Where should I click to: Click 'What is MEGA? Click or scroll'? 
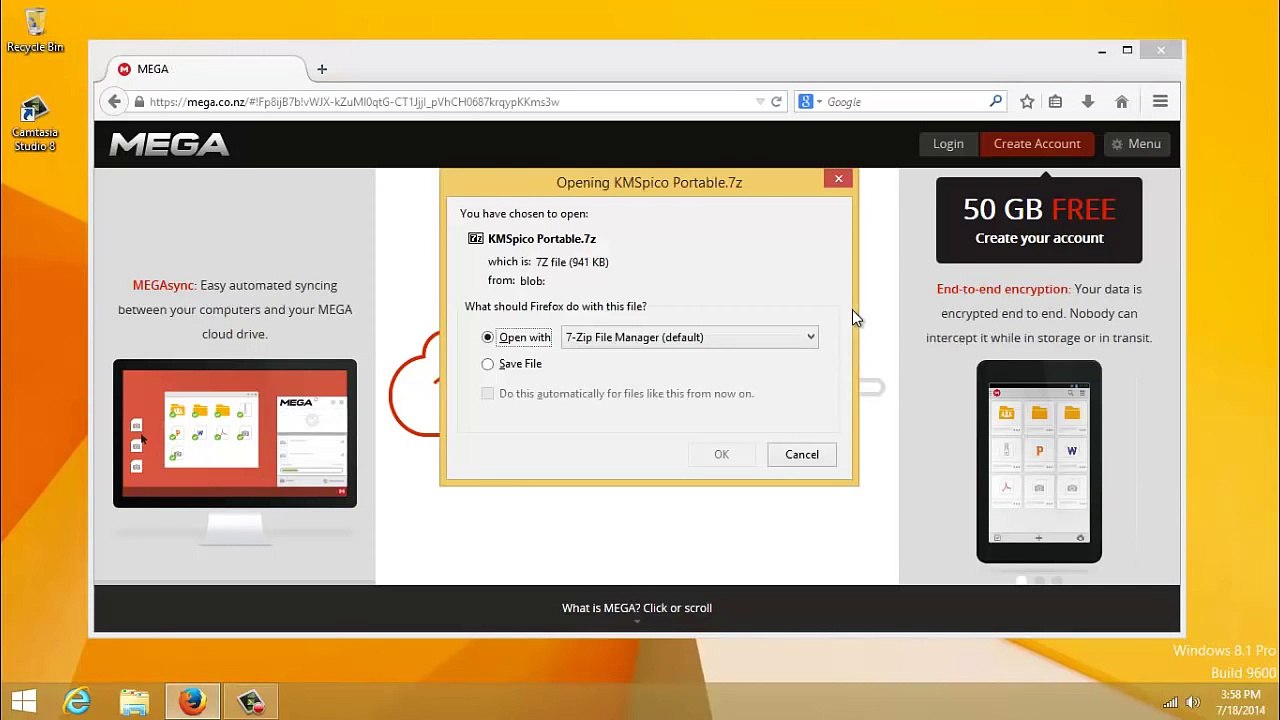pyautogui.click(x=637, y=608)
